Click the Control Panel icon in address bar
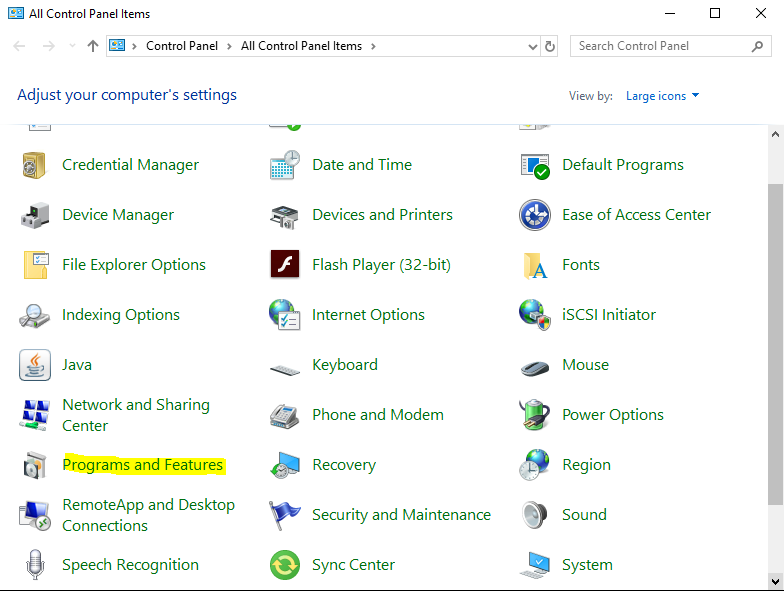Image resolution: width=784 pixels, height=591 pixels. pyautogui.click(x=117, y=46)
